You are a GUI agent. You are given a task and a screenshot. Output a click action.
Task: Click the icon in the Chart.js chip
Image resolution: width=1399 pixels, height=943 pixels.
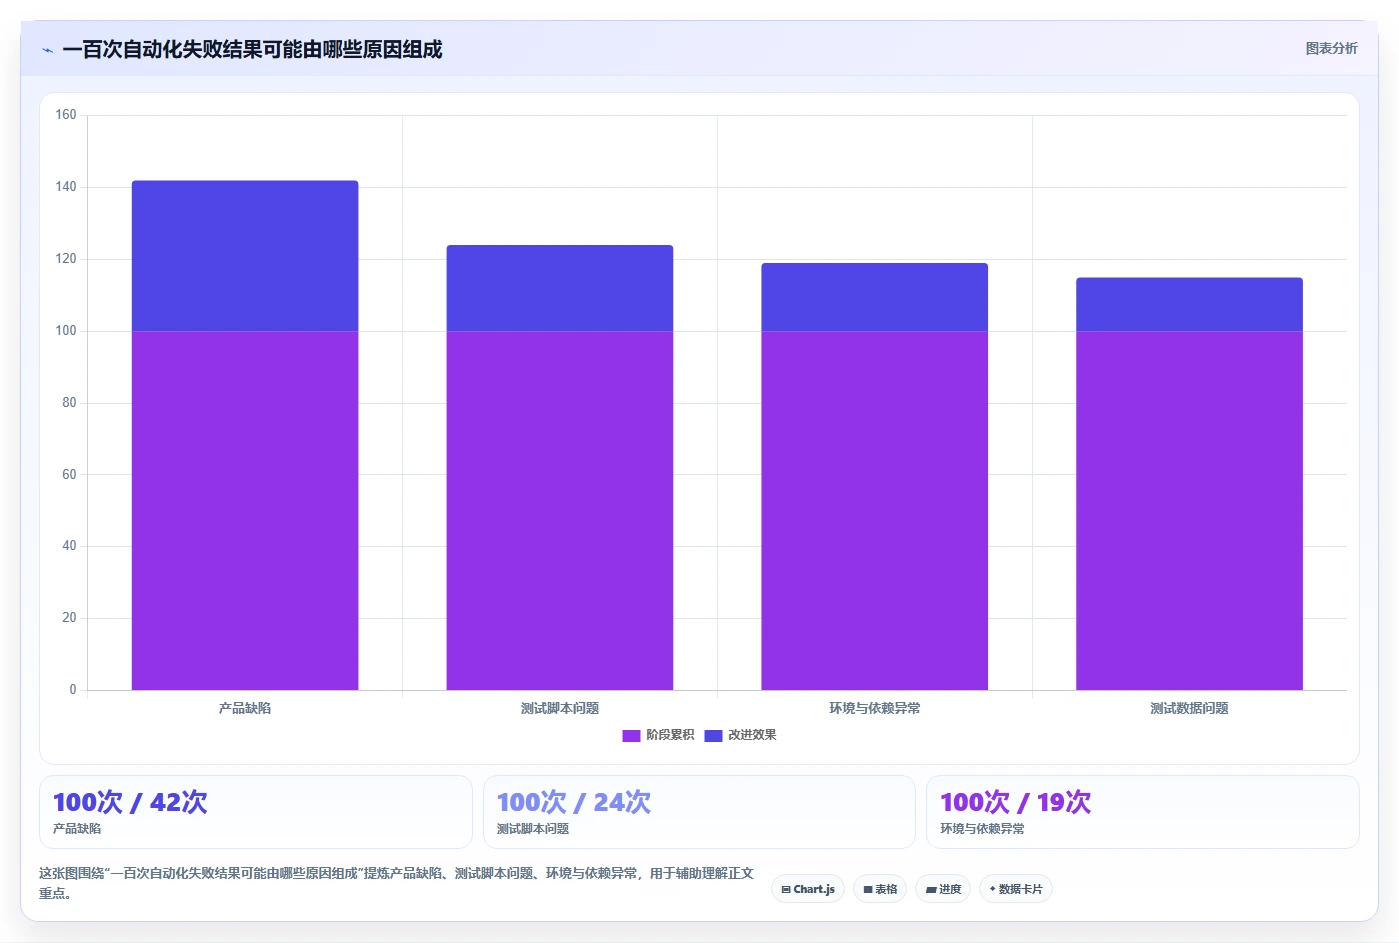(786, 889)
